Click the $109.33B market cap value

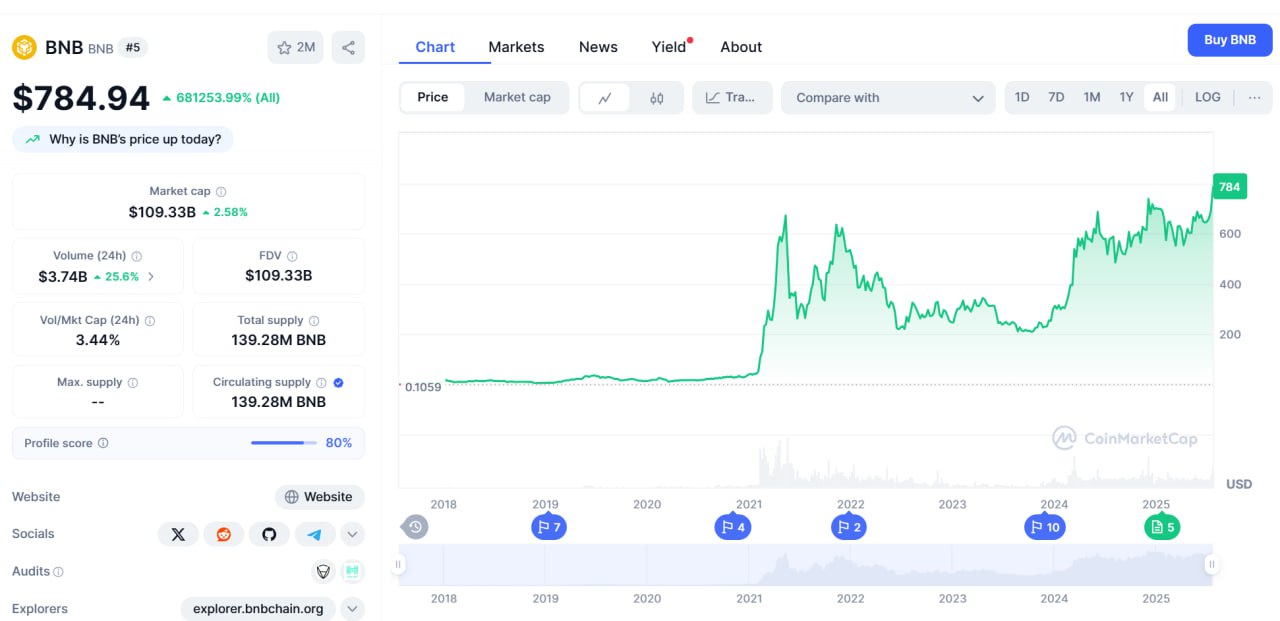point(163,212)
